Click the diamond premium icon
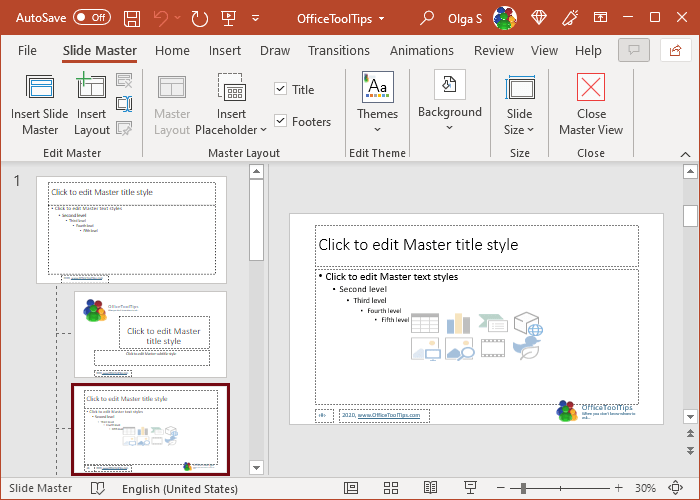 coord(539,18)
